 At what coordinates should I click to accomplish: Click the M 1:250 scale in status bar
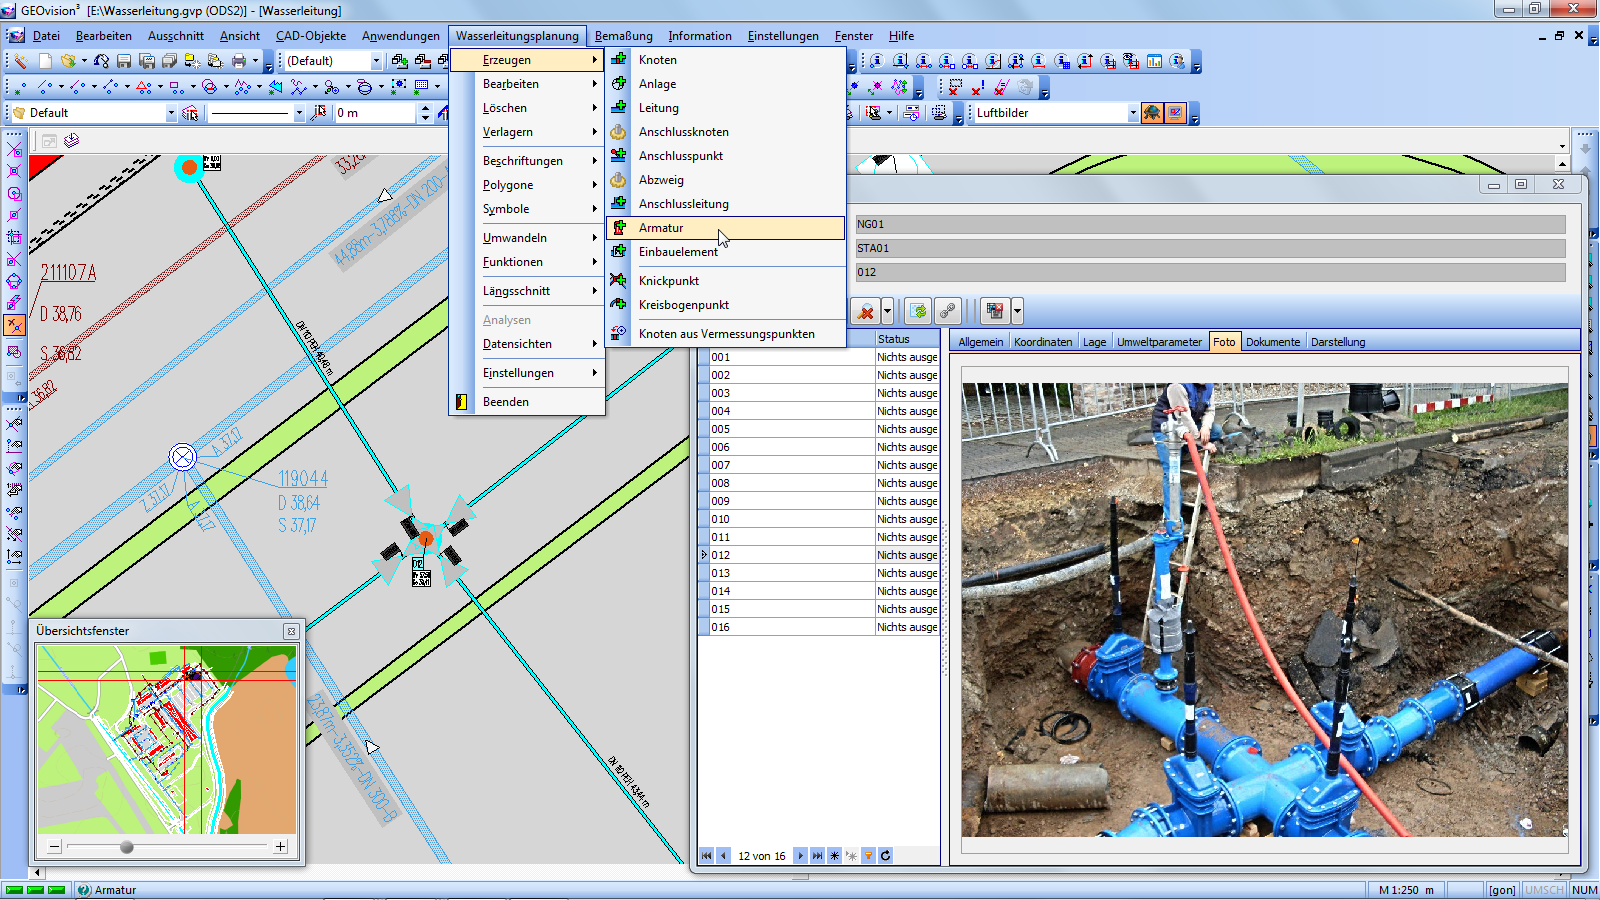click(x=1406, y=890)
